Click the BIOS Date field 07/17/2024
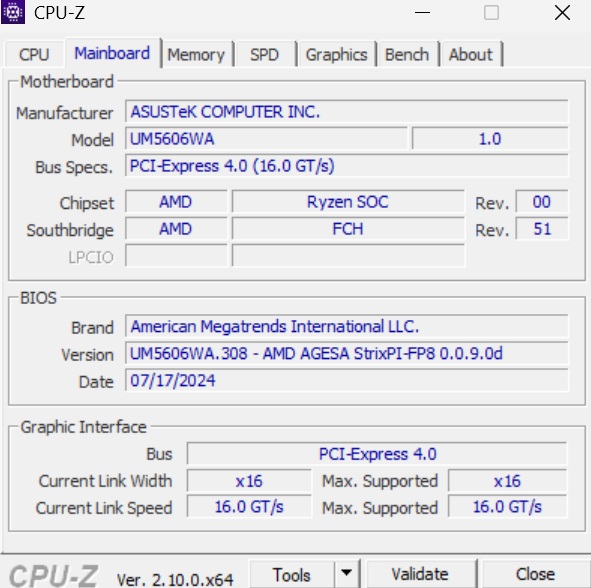Viewport: 591px width, 588px height. coord(346,381)
